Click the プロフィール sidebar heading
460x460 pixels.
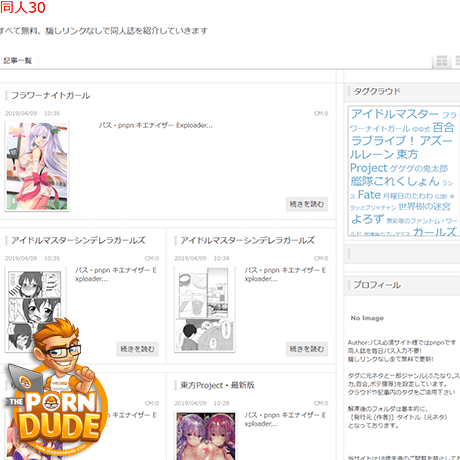pos(377,285)
